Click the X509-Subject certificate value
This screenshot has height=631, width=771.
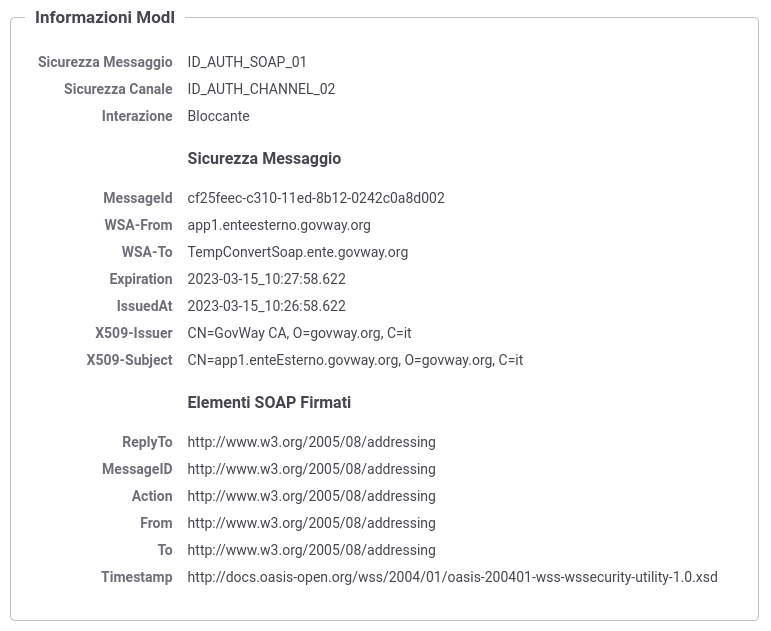pyautogui.click(x=355, y=360)
